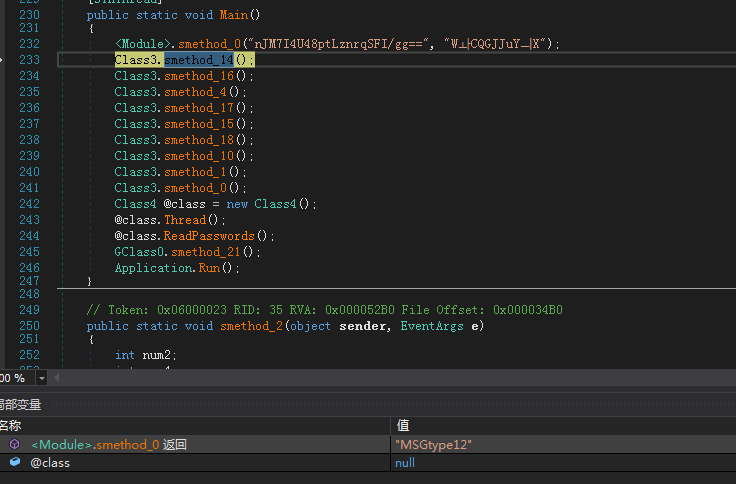The height and width of the screenshot is (484, 736).
Task: Click the smethod_14 call on line 233
Action: pos(199,60)
